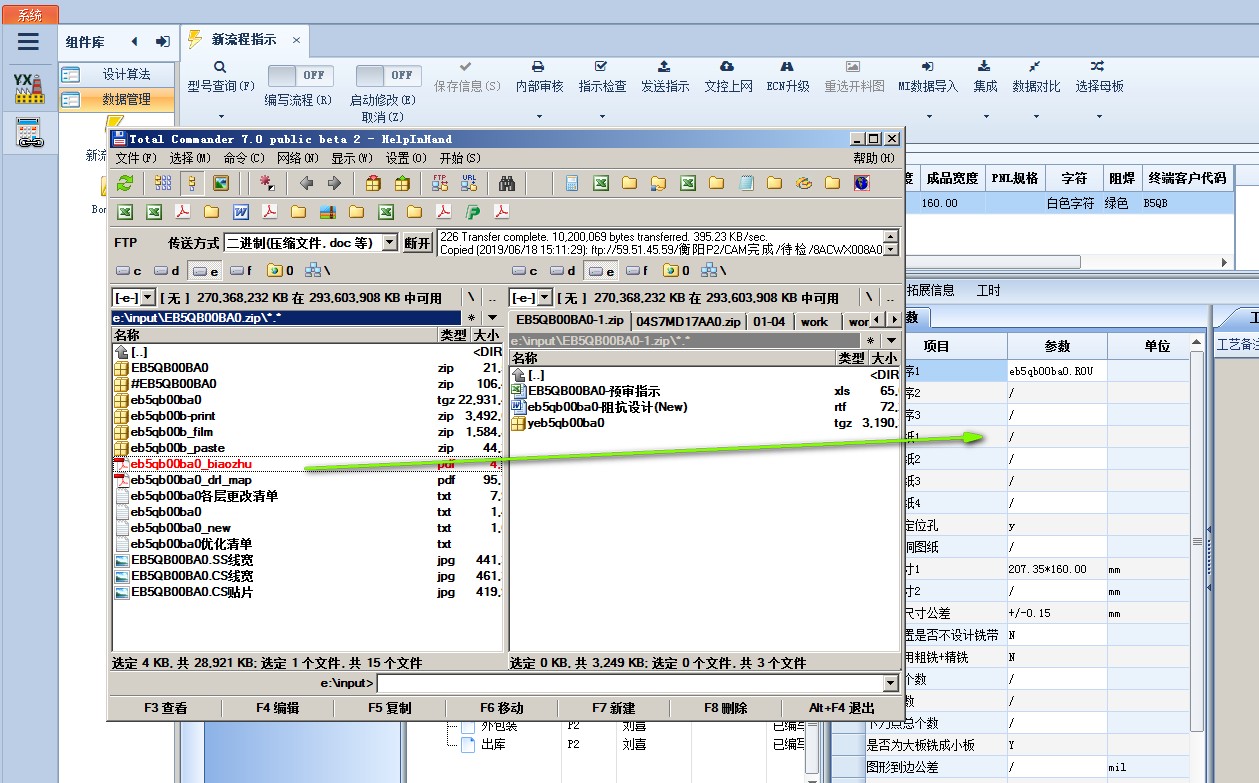Open the 命令(C) menu
Viewport: 1259px width, 783px height.
(244, 158)
